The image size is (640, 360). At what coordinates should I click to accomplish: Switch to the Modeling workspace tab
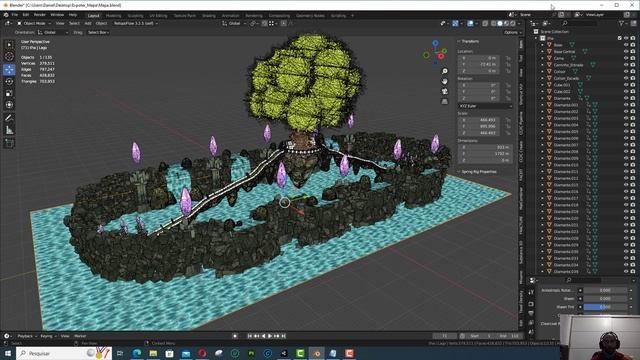[113, 16]
